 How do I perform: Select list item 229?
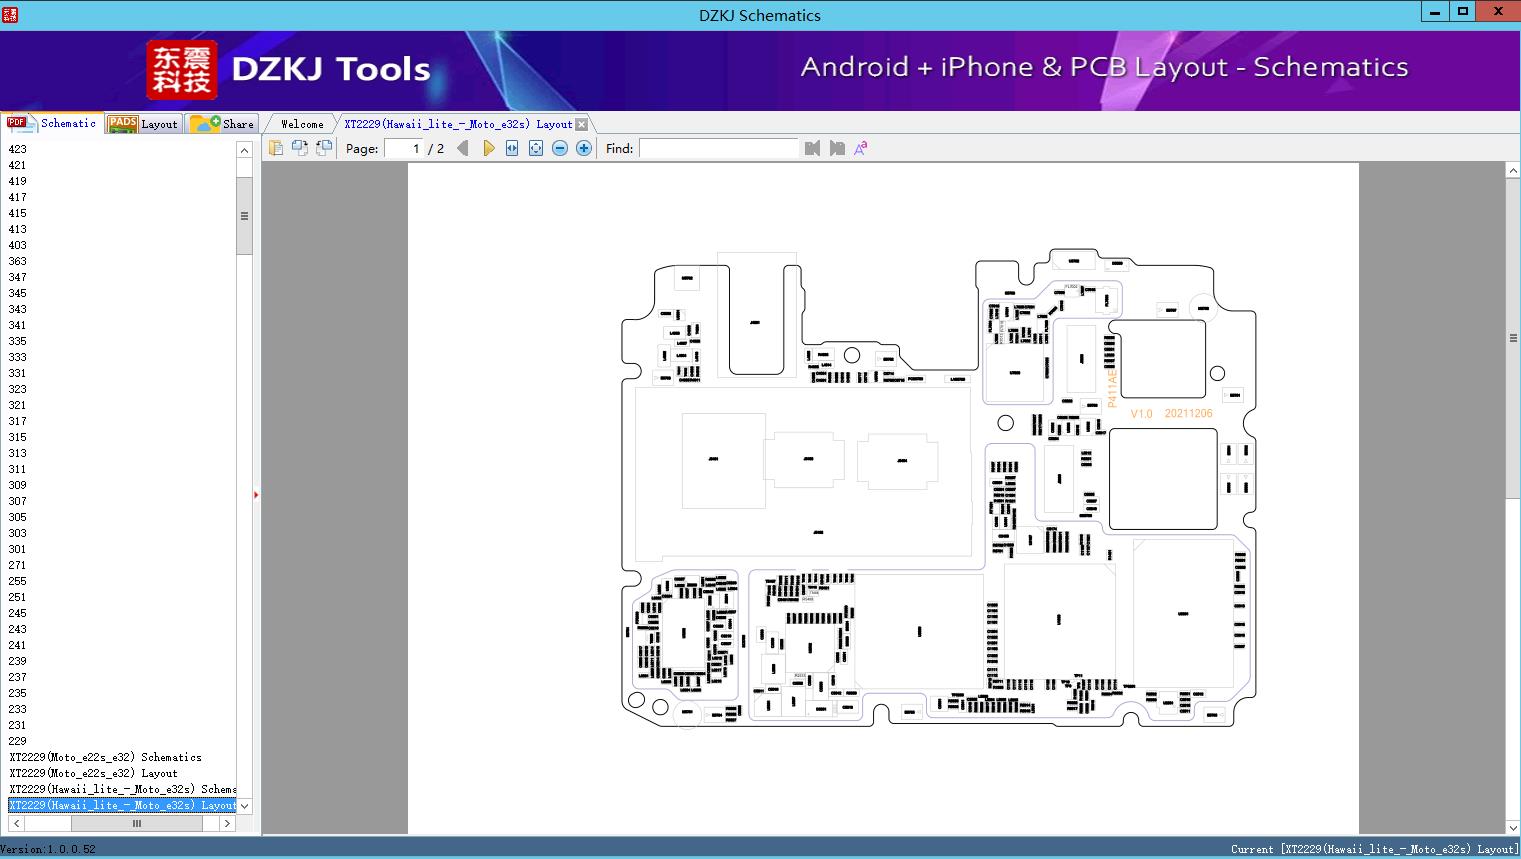coord(18,741)
